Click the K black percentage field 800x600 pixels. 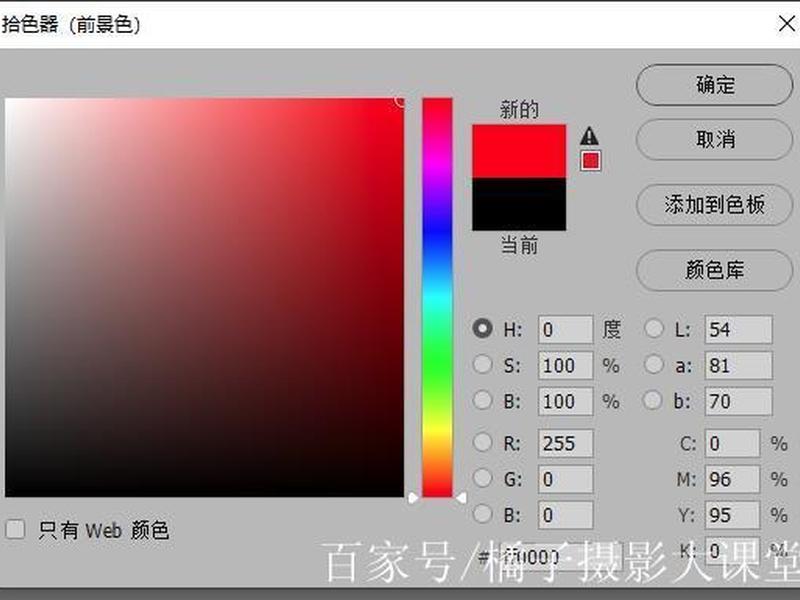tap(732, 551)
